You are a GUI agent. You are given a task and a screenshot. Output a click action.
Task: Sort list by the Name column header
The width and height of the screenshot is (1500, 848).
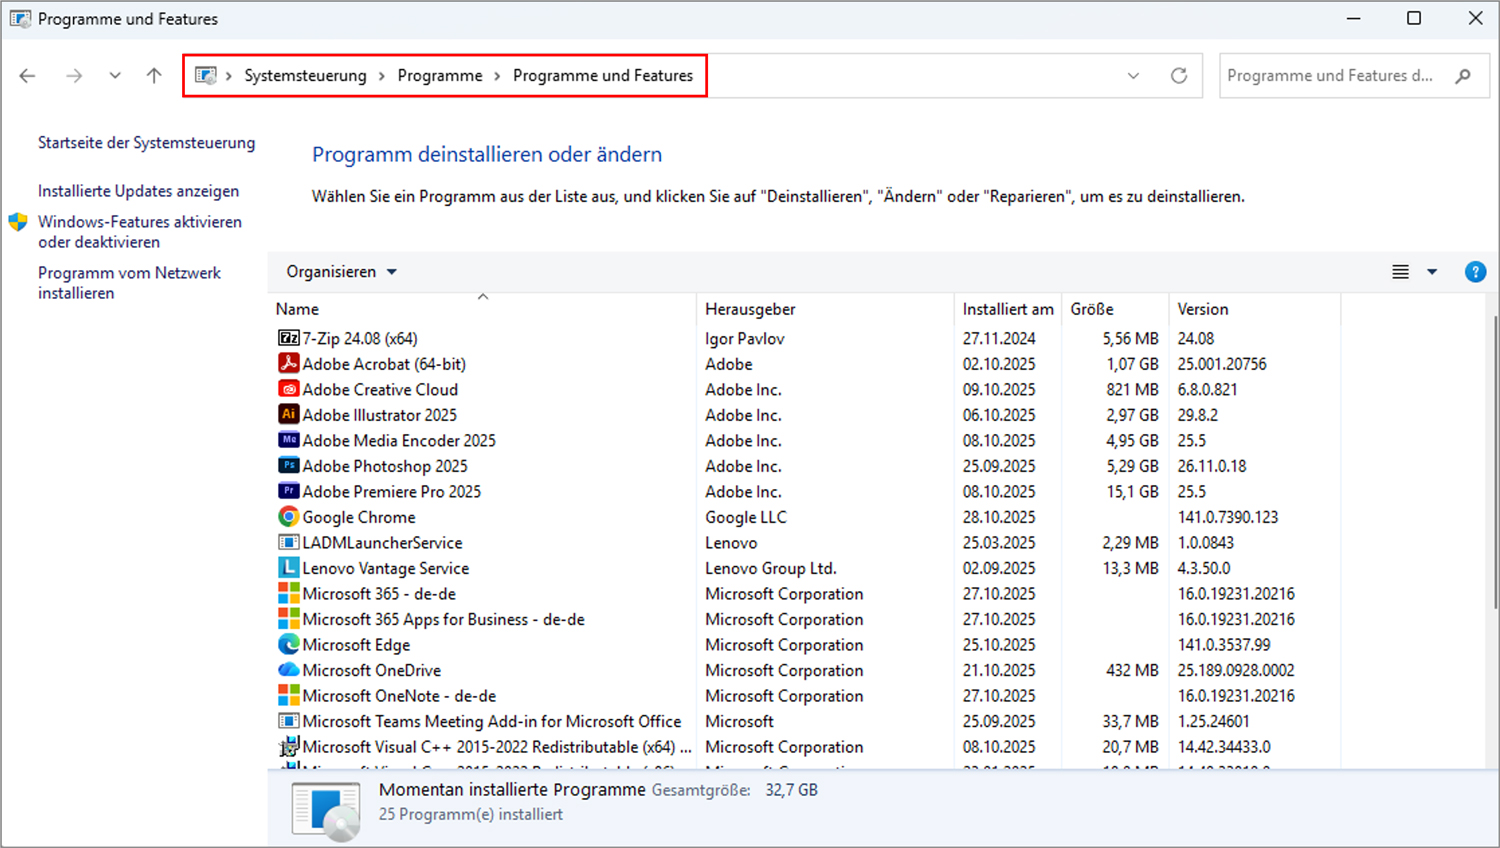coord(296,308)
